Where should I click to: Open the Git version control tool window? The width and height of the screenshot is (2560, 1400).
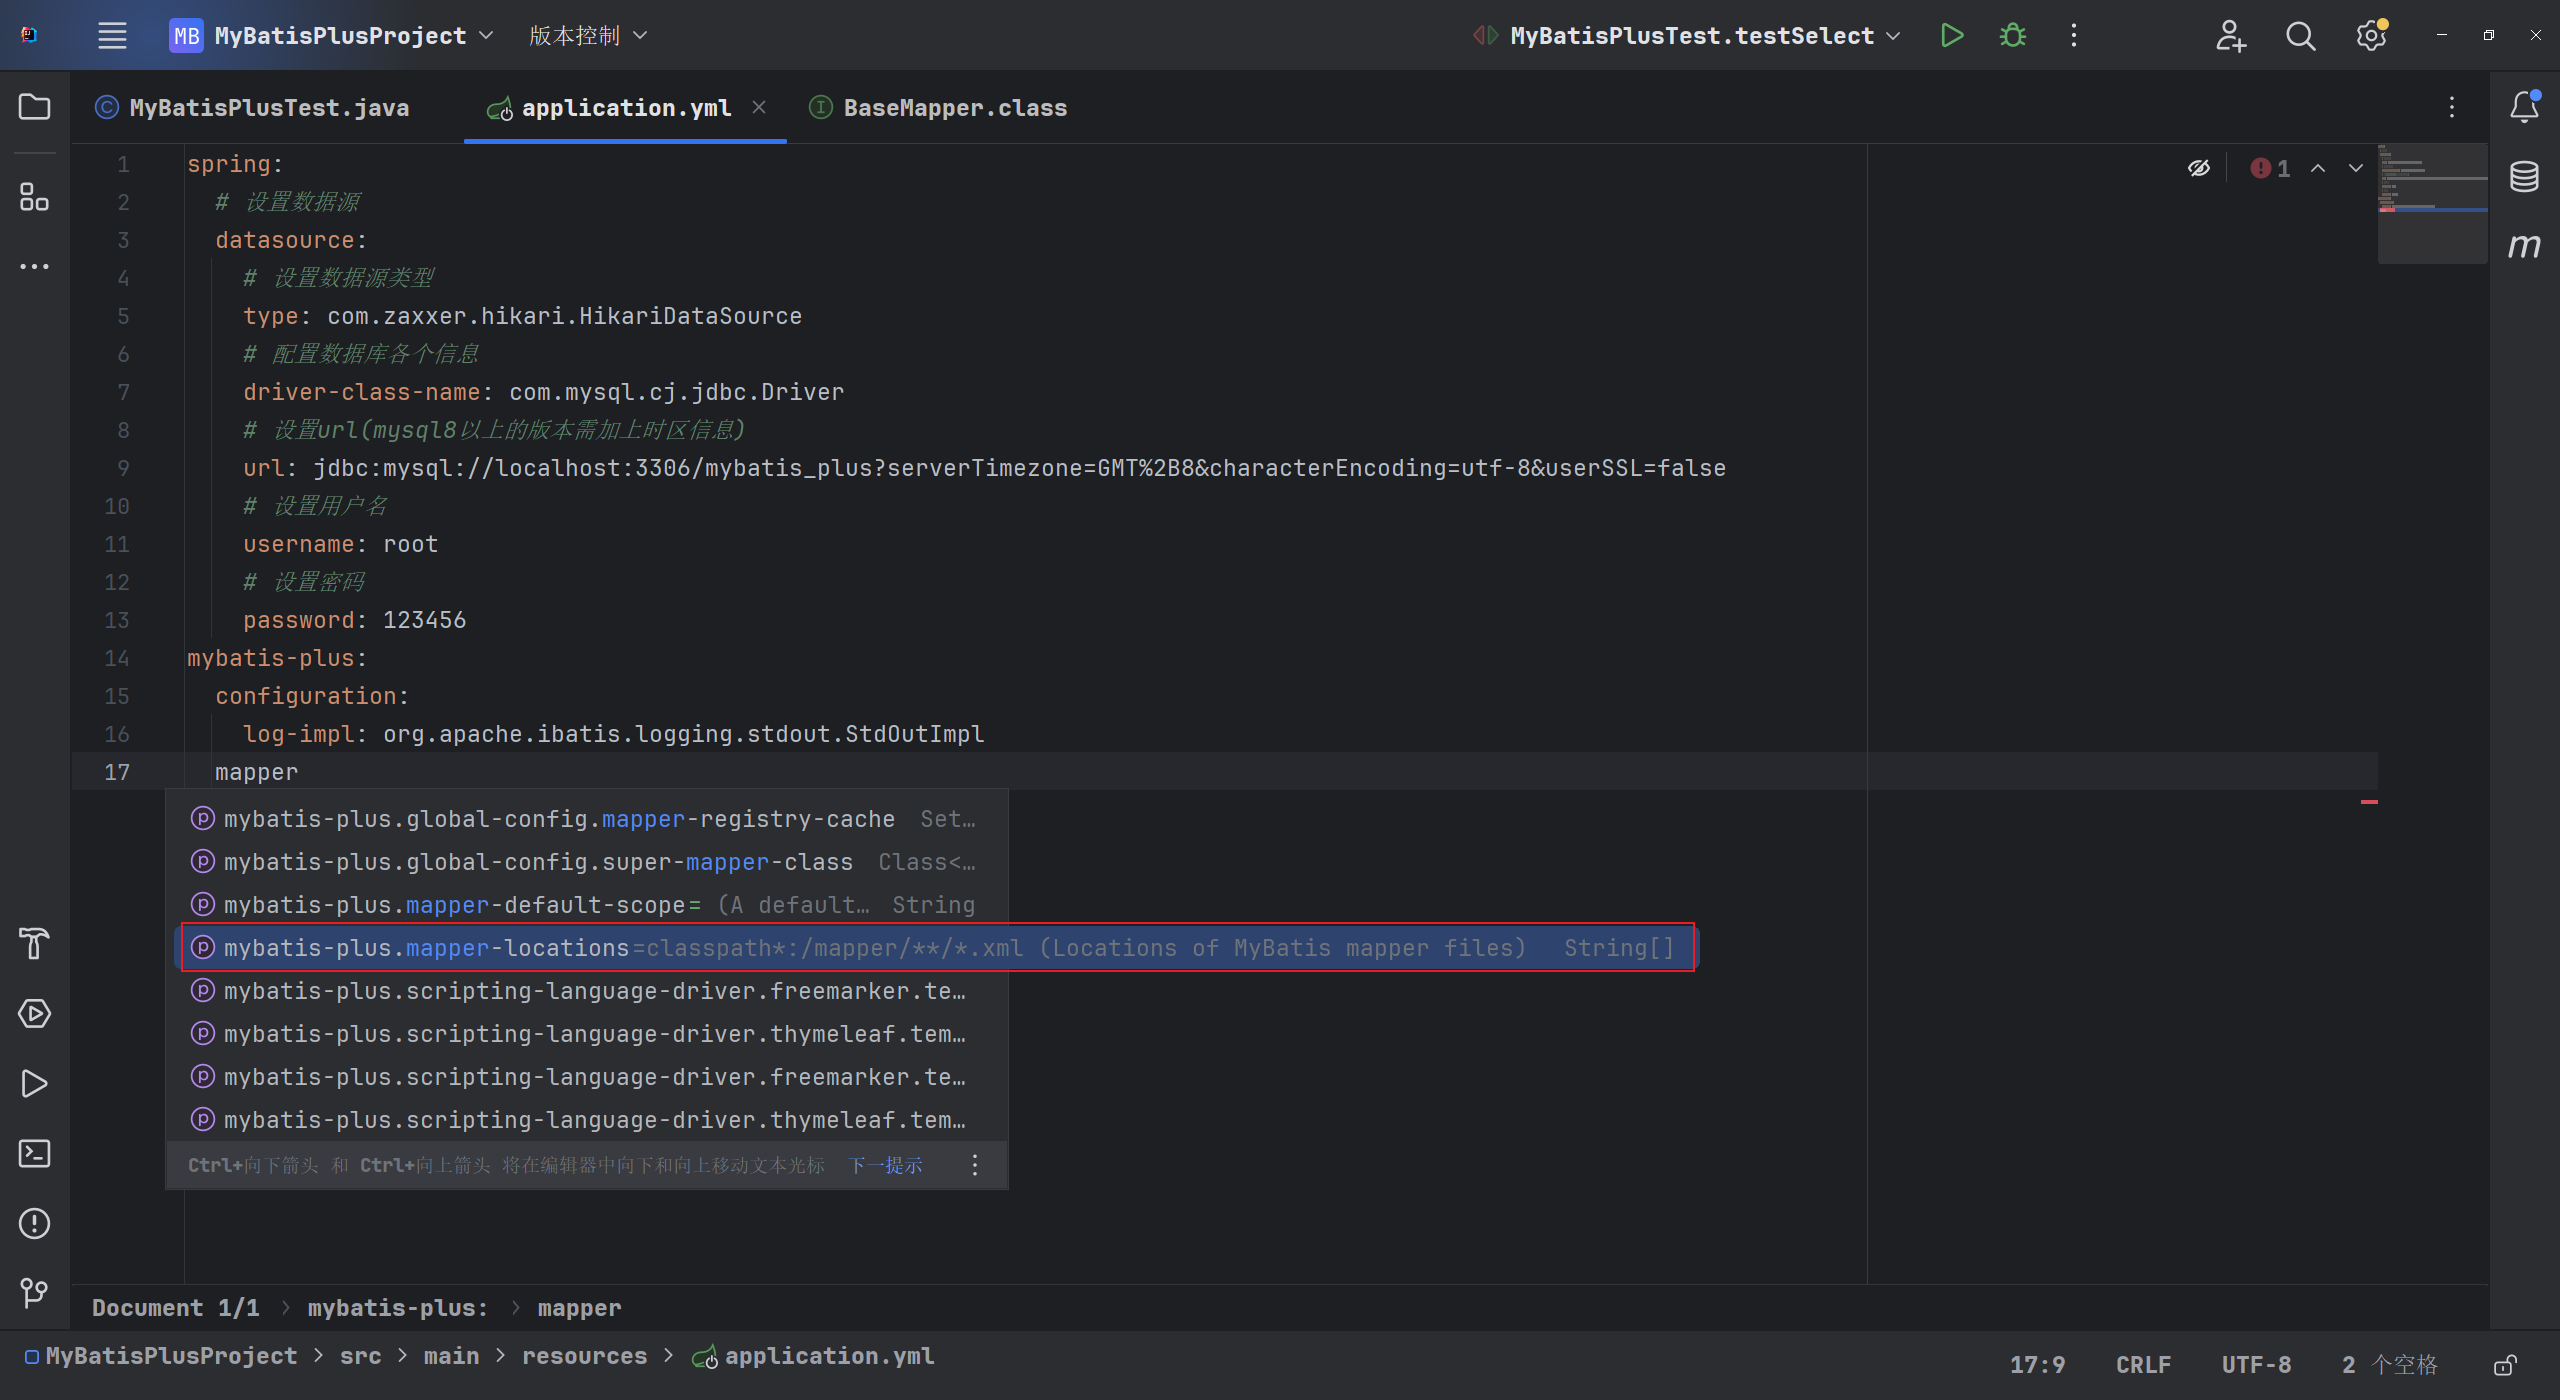[35, 1293]
